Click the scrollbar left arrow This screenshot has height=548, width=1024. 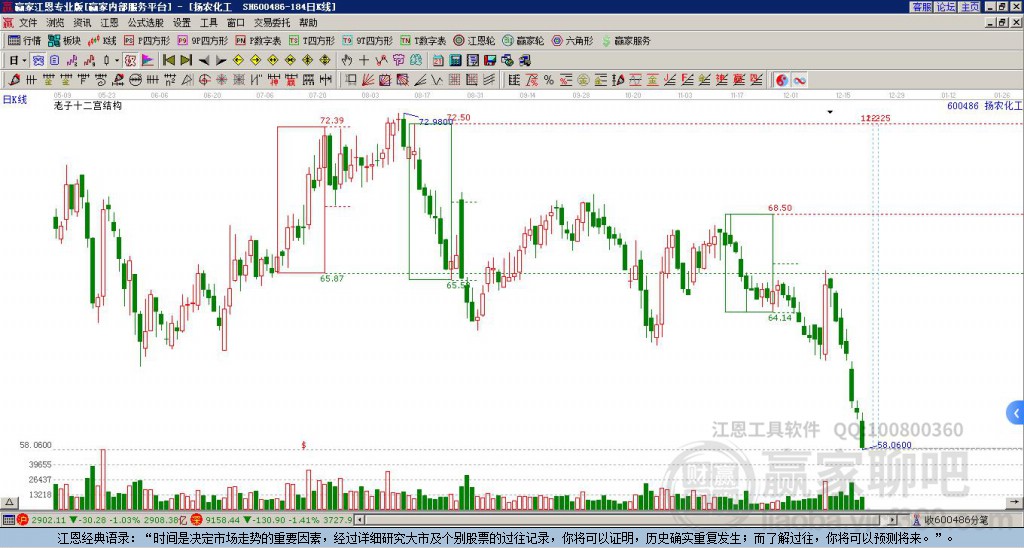[x=359, y=520]
